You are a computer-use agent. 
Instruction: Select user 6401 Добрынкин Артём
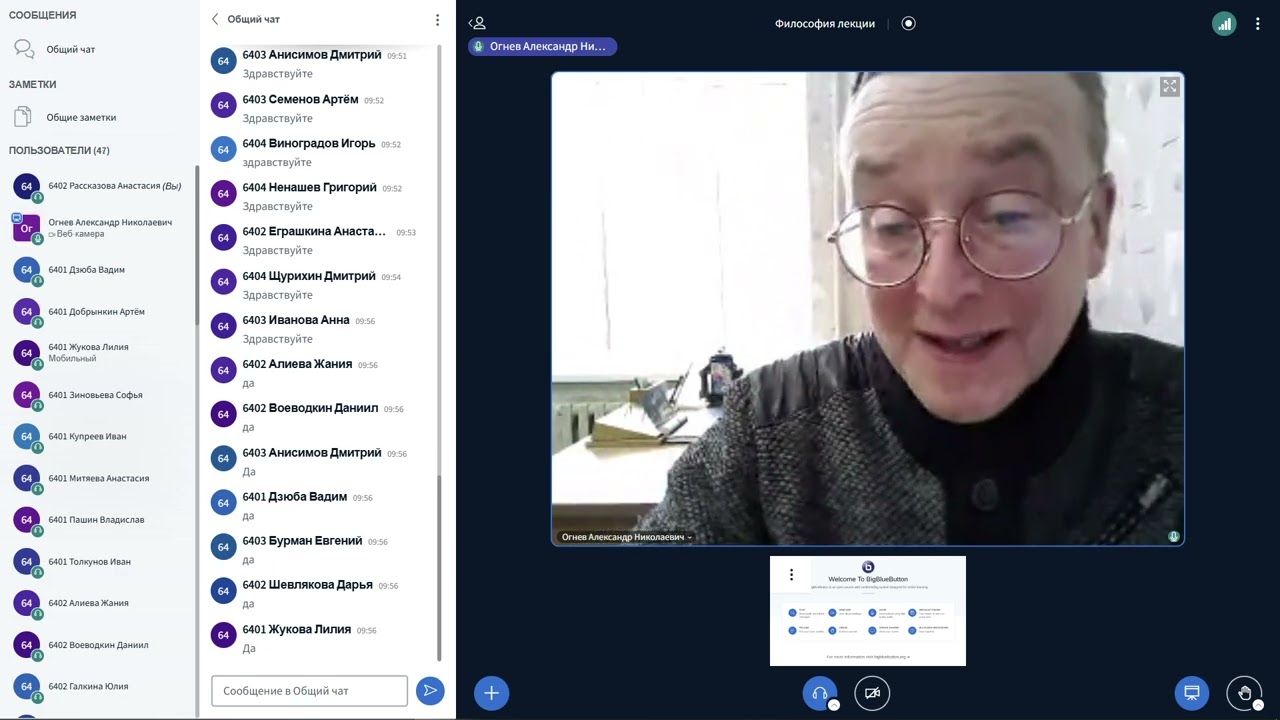coord(100,312)
